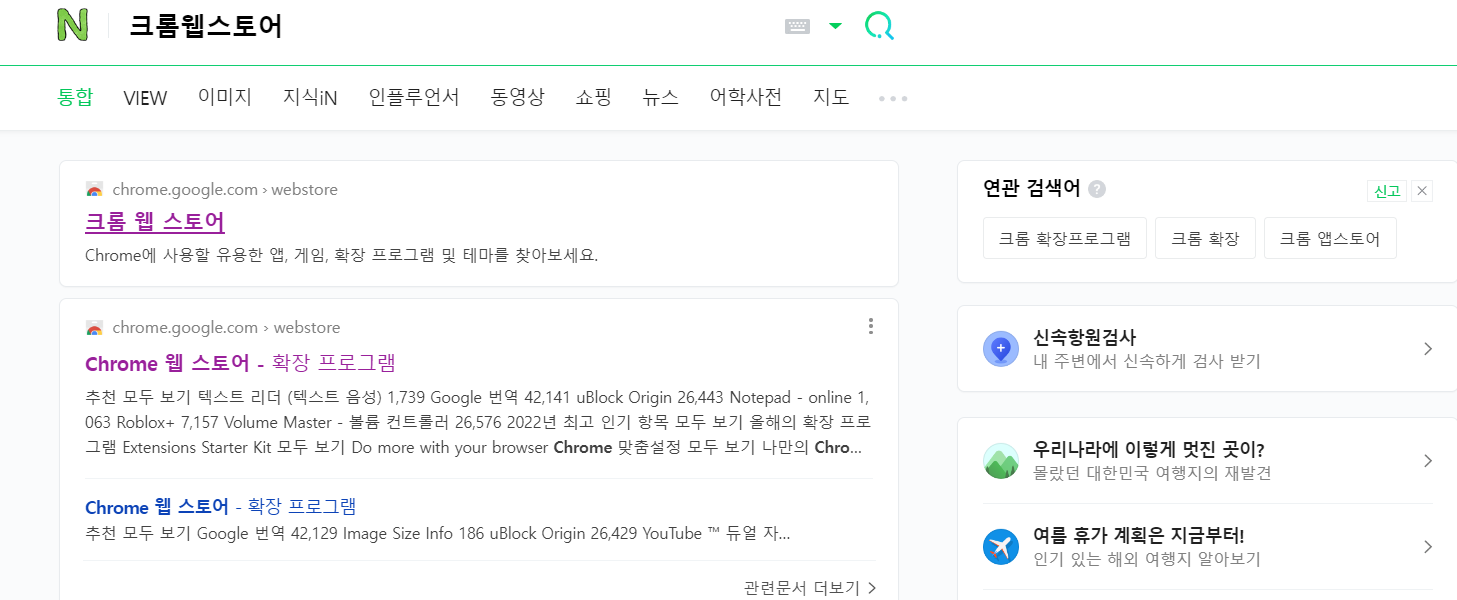Click the green mountain icon

(1001, 461)
